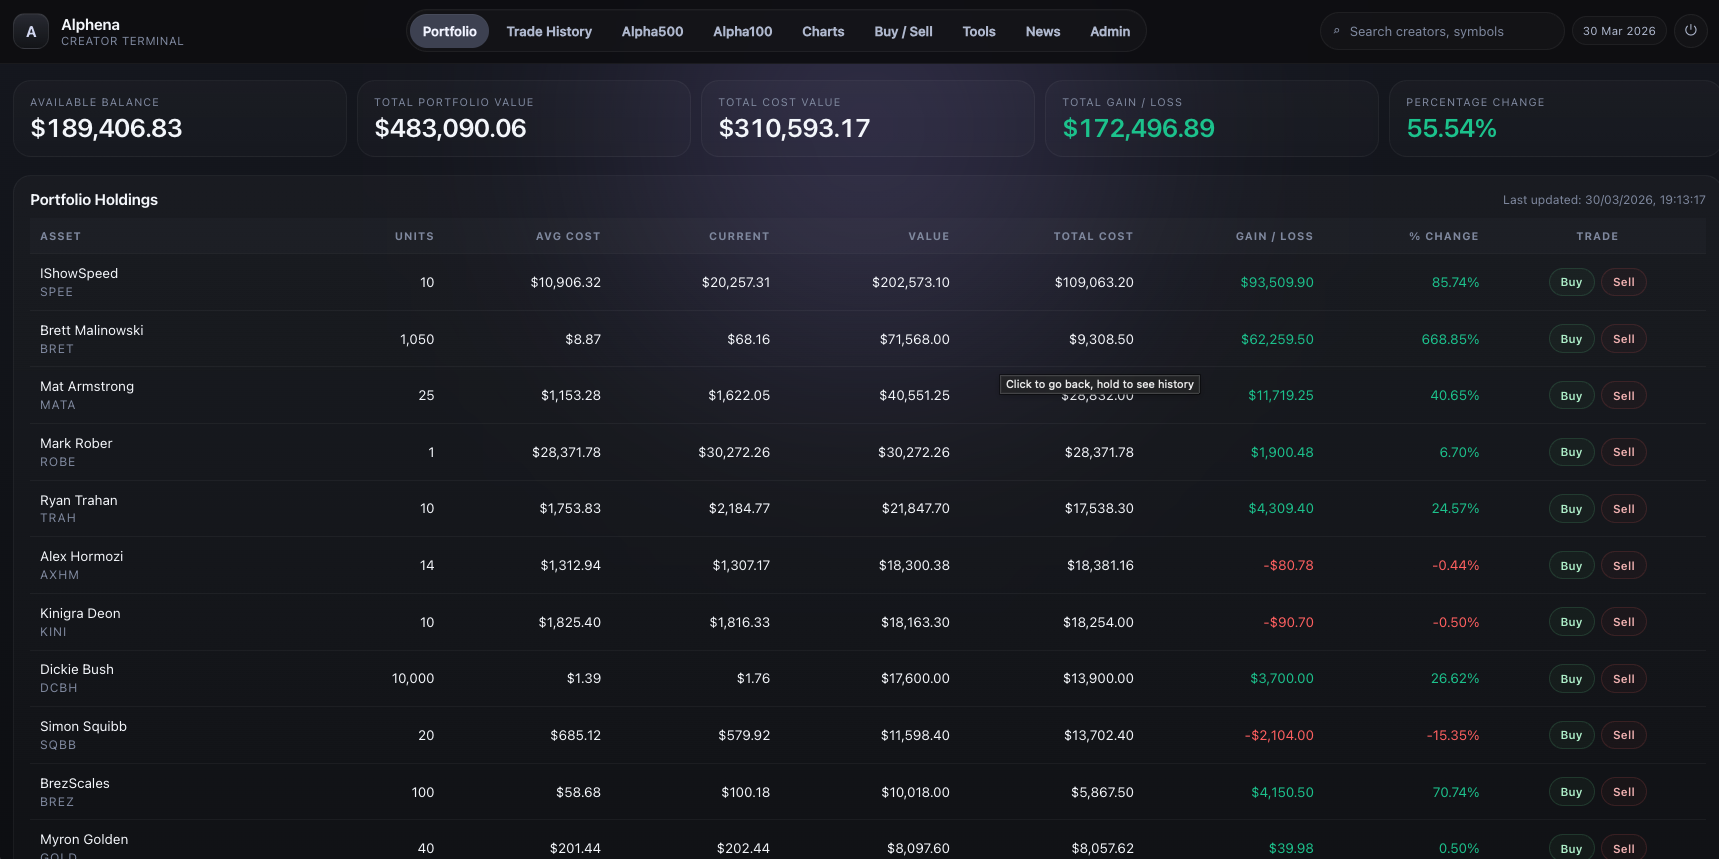Buy Ryan Trahan TRAH

click(x=1571, y=509)
